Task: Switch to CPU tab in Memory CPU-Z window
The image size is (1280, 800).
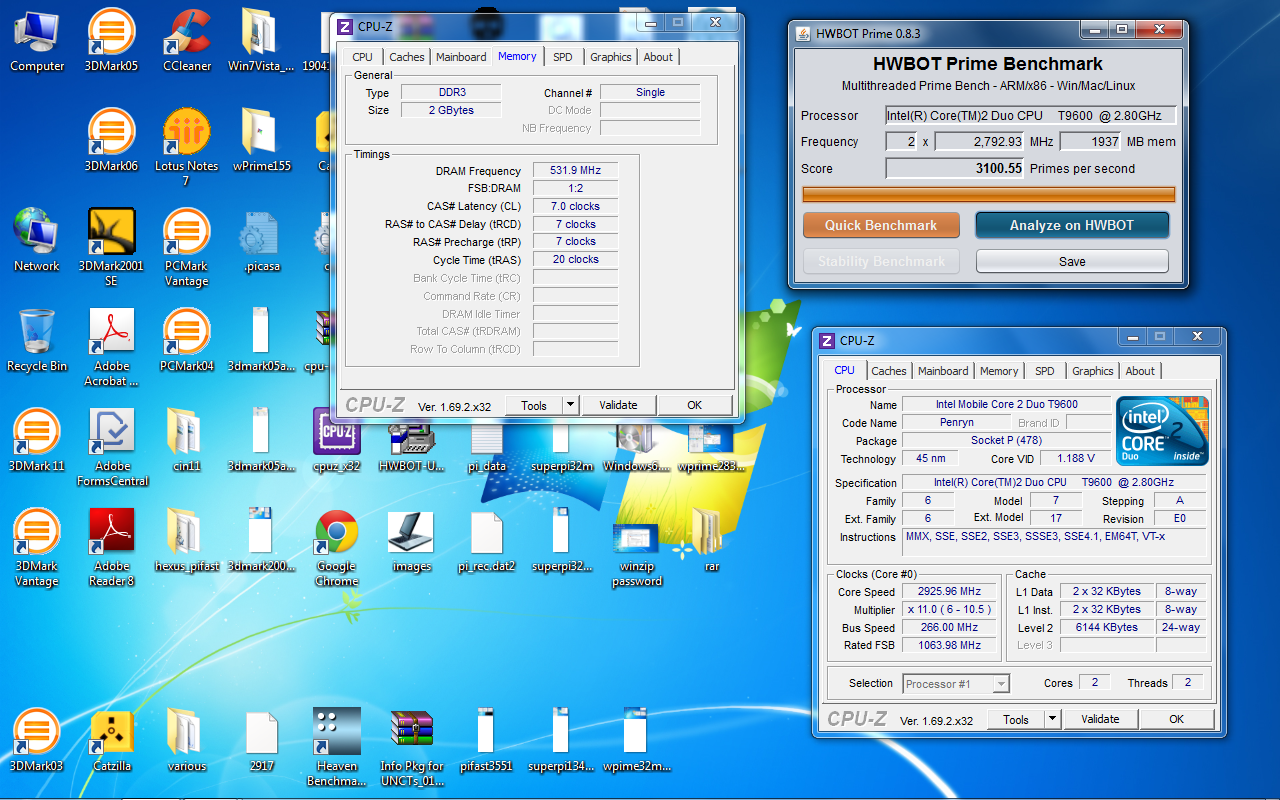Action: (362, 57)
